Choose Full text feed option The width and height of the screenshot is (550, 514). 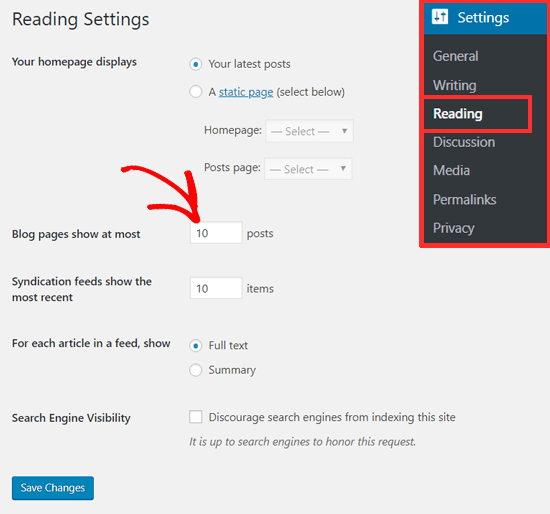click(195, 346)
